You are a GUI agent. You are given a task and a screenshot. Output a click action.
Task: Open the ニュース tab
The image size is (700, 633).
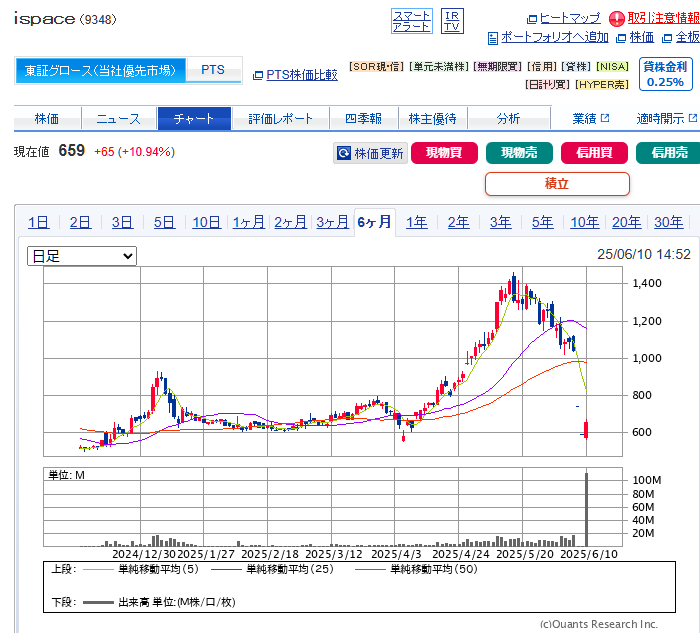[119, 119]
